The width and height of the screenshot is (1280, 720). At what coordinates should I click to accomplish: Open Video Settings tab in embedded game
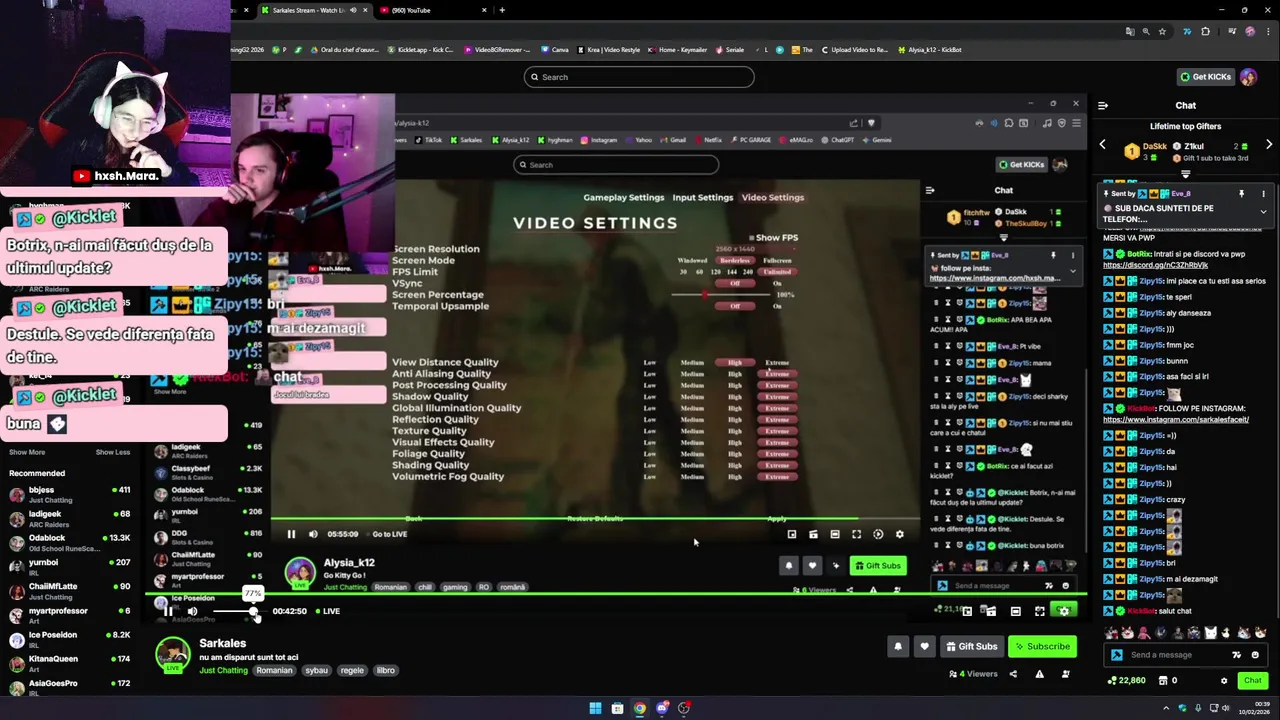point(772,197)
